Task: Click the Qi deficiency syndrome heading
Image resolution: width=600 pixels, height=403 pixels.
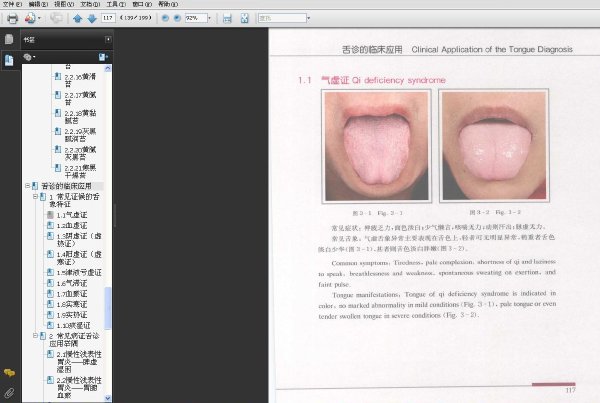Action: [x=383, y=80]
